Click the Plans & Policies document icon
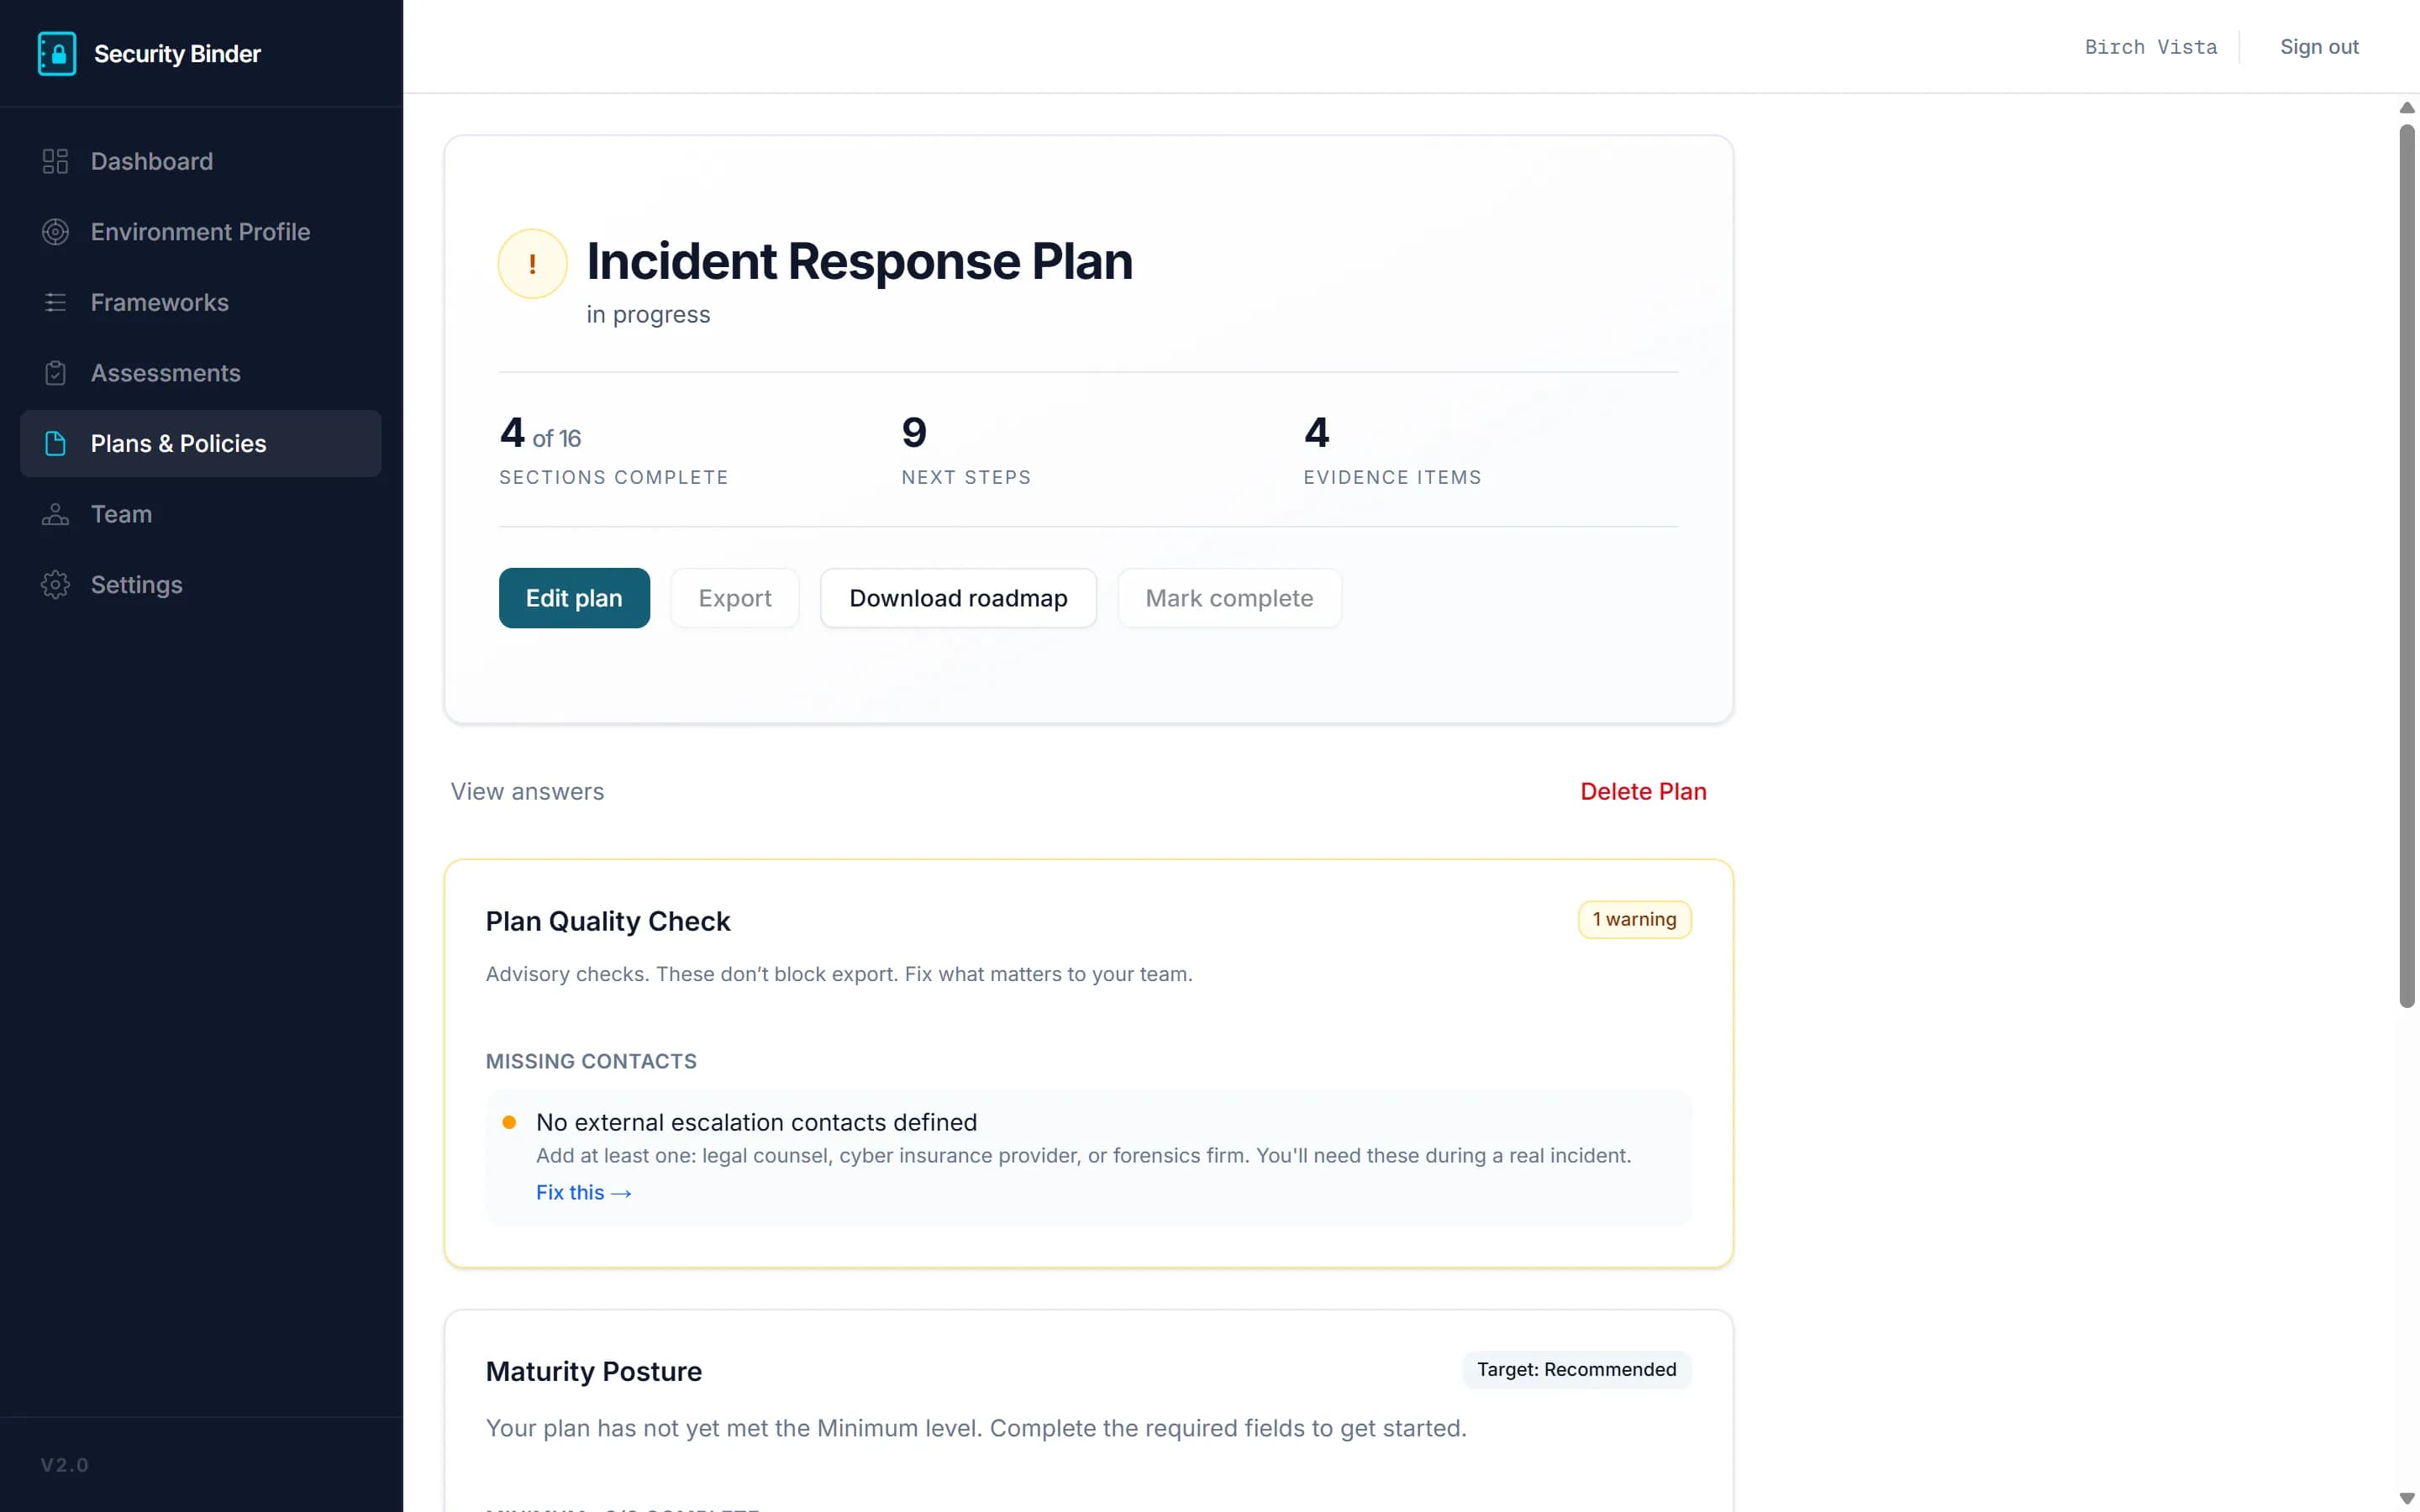2420x1512 pixels. pos(55,443)
